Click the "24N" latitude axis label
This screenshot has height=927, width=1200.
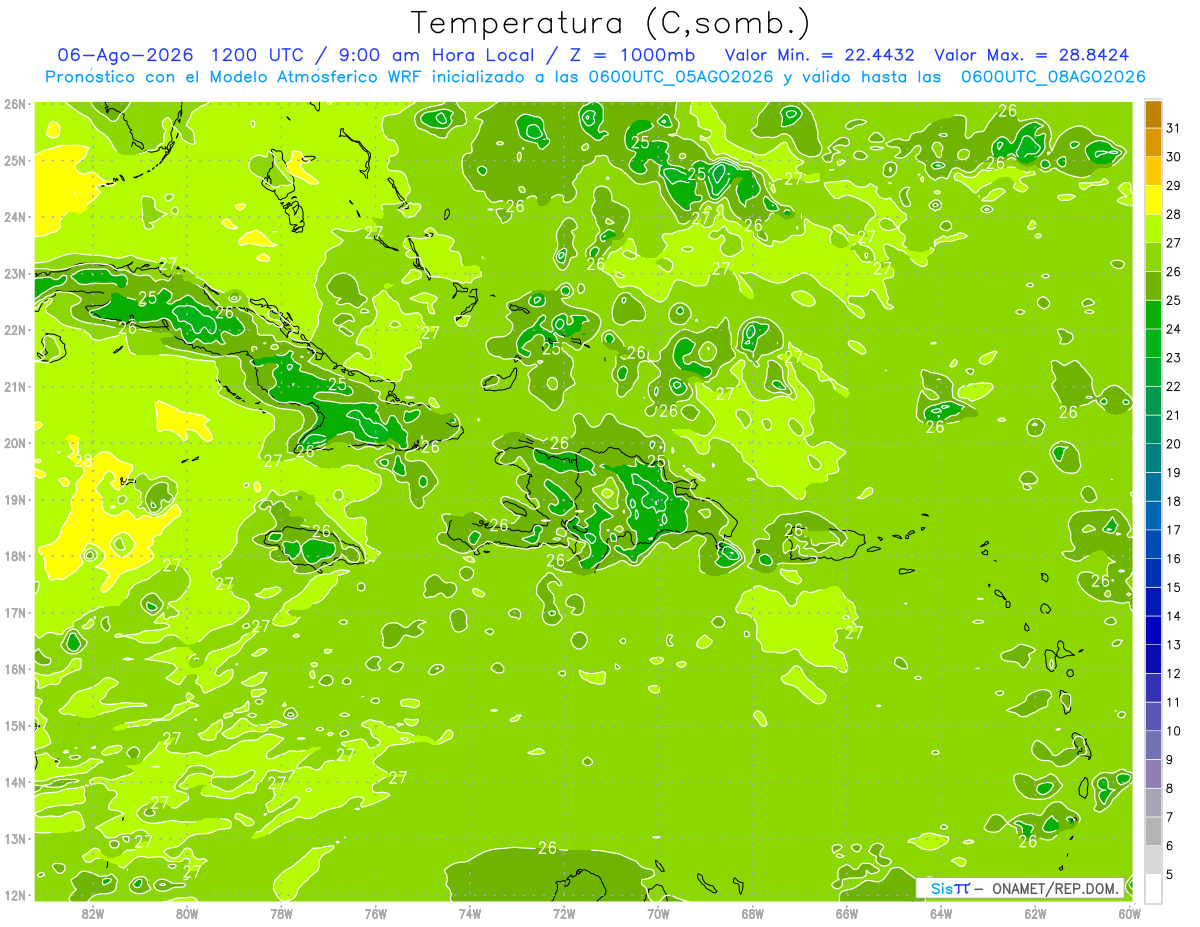14,216
